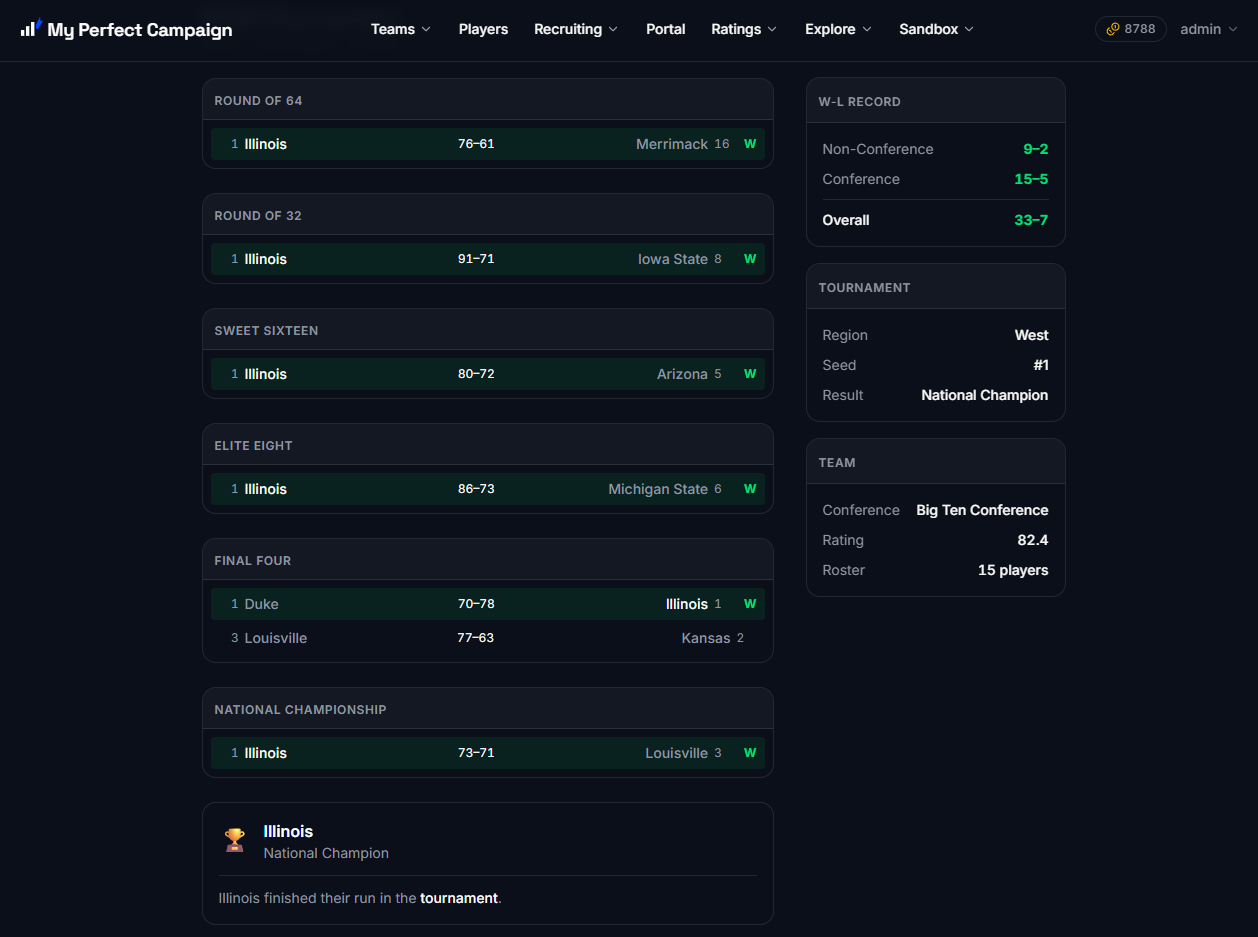Click the #1 seed value

pyautogui.click(x=1041, y=365)
